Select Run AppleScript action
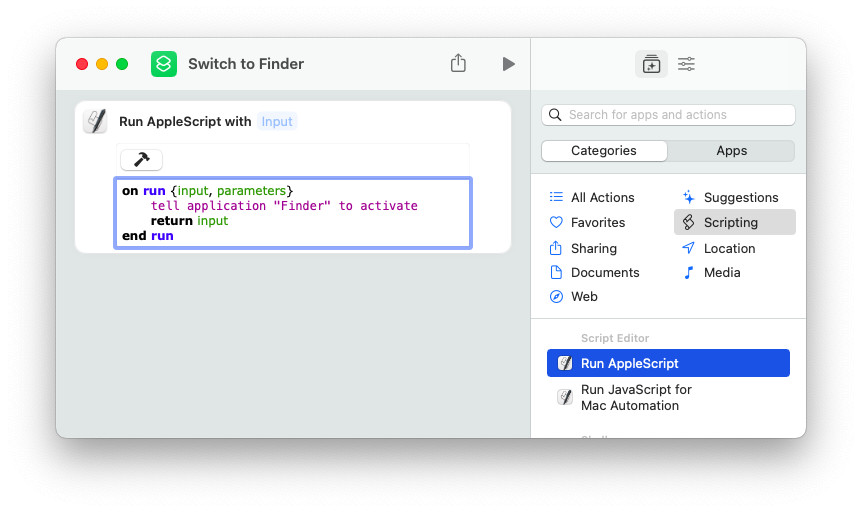 [x=668, y=363]
